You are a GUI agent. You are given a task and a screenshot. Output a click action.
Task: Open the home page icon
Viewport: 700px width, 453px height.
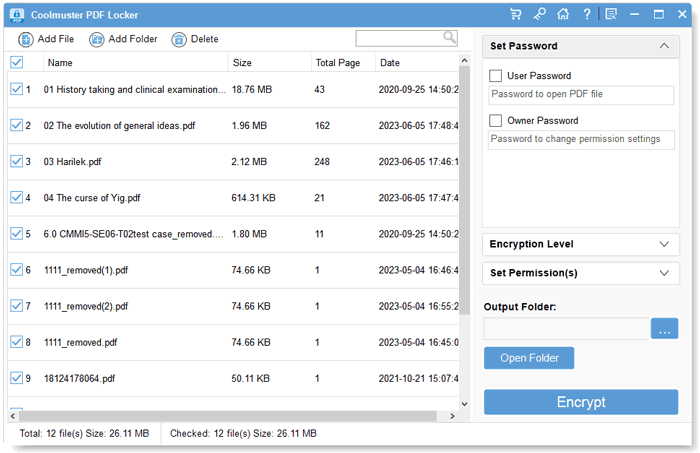tap(563, 14)
